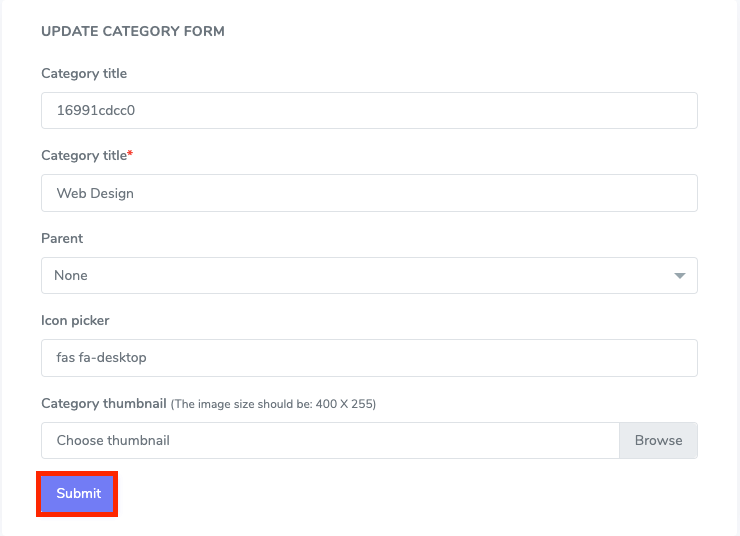The width and height of the screenshot is (740, 536).
Task: Click the red required asterisk
Action: click(130, 155)
